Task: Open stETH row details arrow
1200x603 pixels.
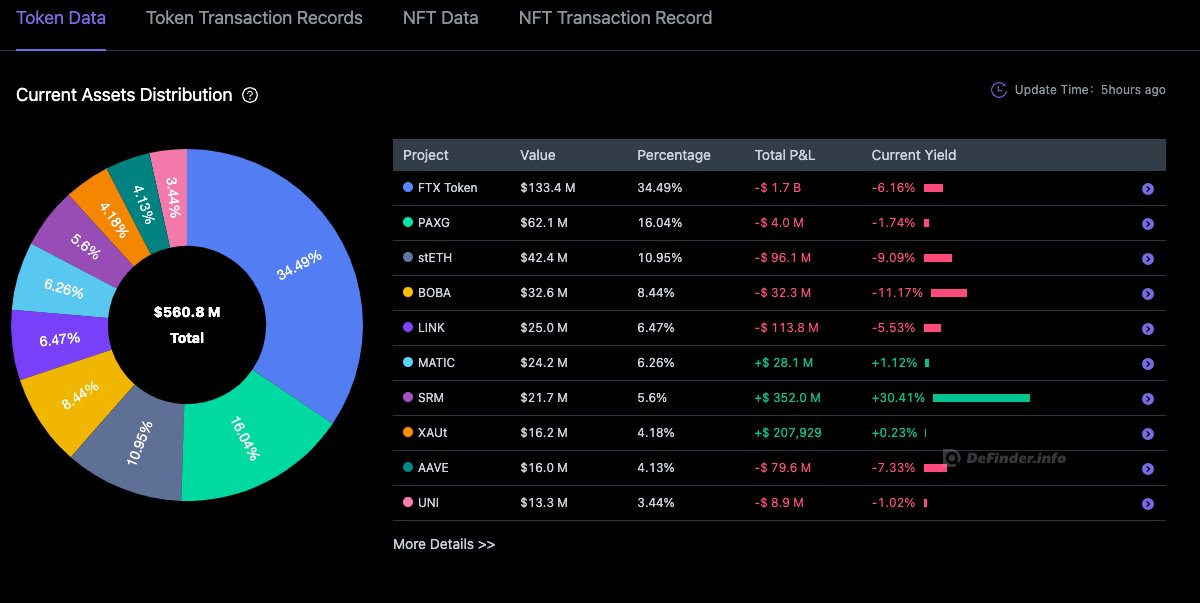Action: [1148, 259]
